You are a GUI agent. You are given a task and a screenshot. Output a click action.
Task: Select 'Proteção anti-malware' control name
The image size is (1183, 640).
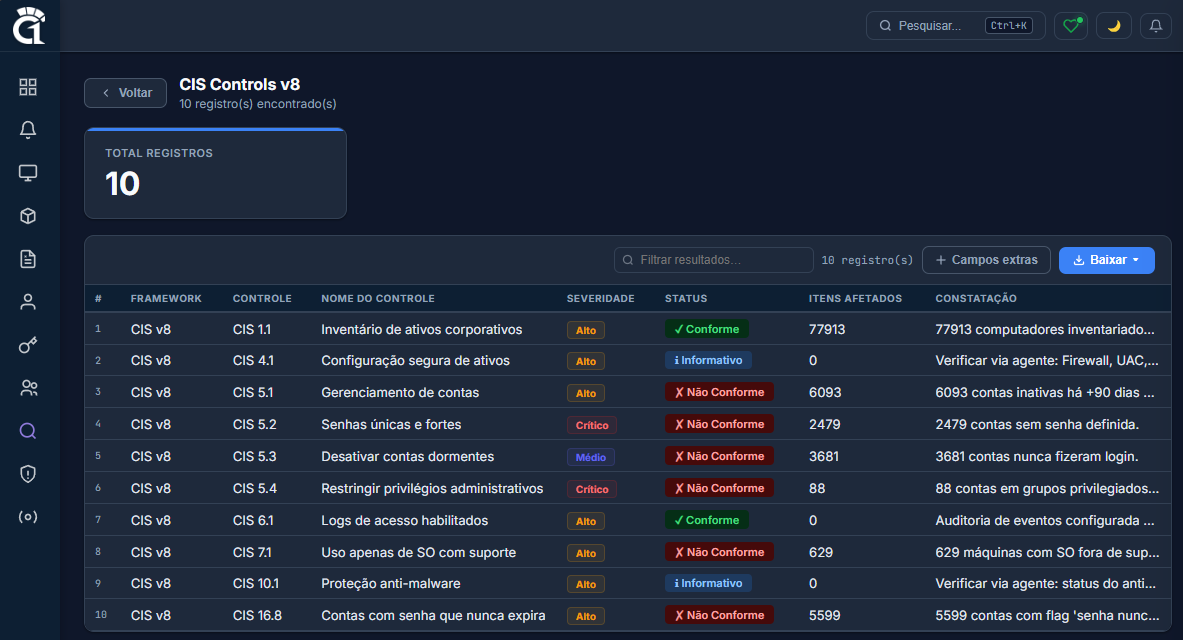pyautogui.click(x=391, y=583)
